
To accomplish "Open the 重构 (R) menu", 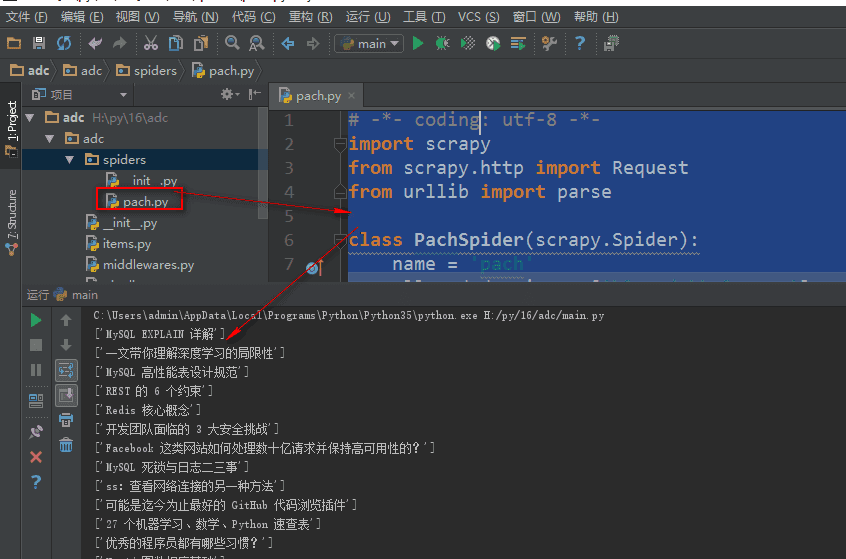I will (311, 17).
